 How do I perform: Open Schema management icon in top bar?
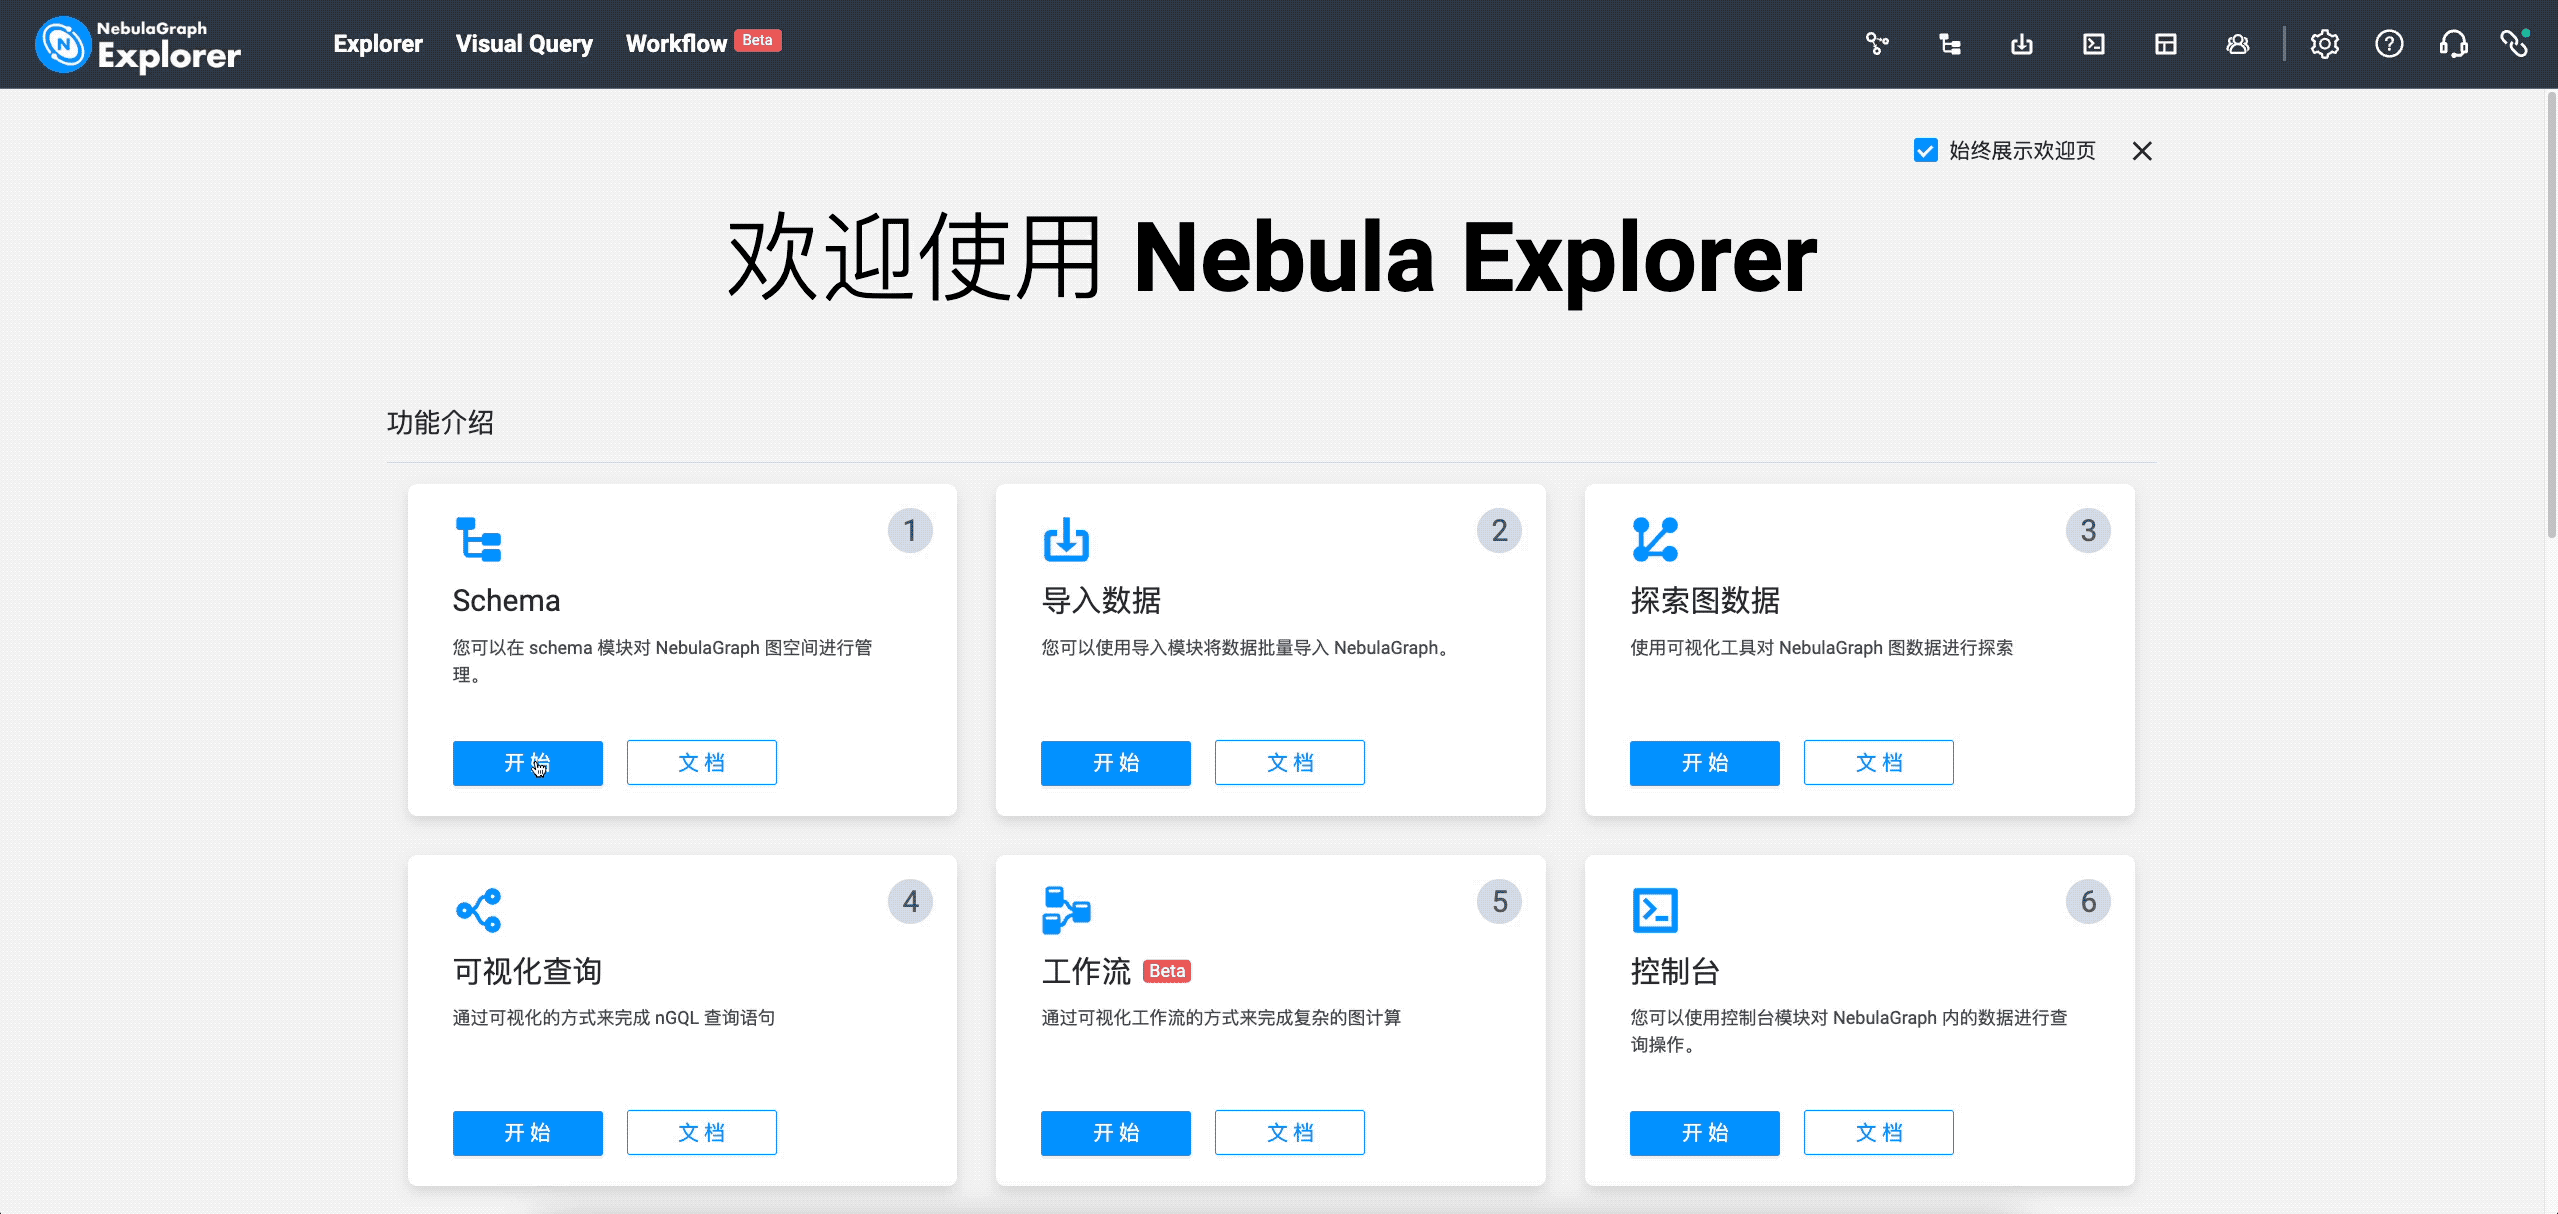[x=1949, y=44]
